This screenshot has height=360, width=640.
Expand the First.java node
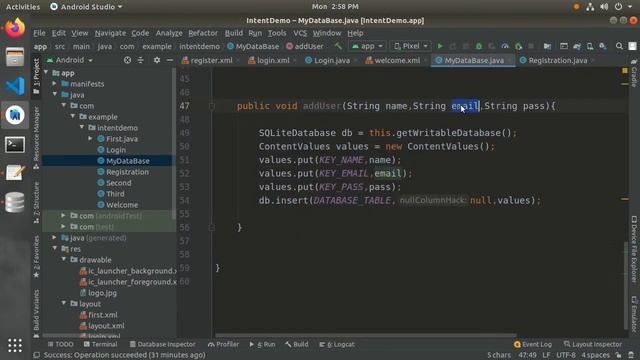[x=91, y=139]
